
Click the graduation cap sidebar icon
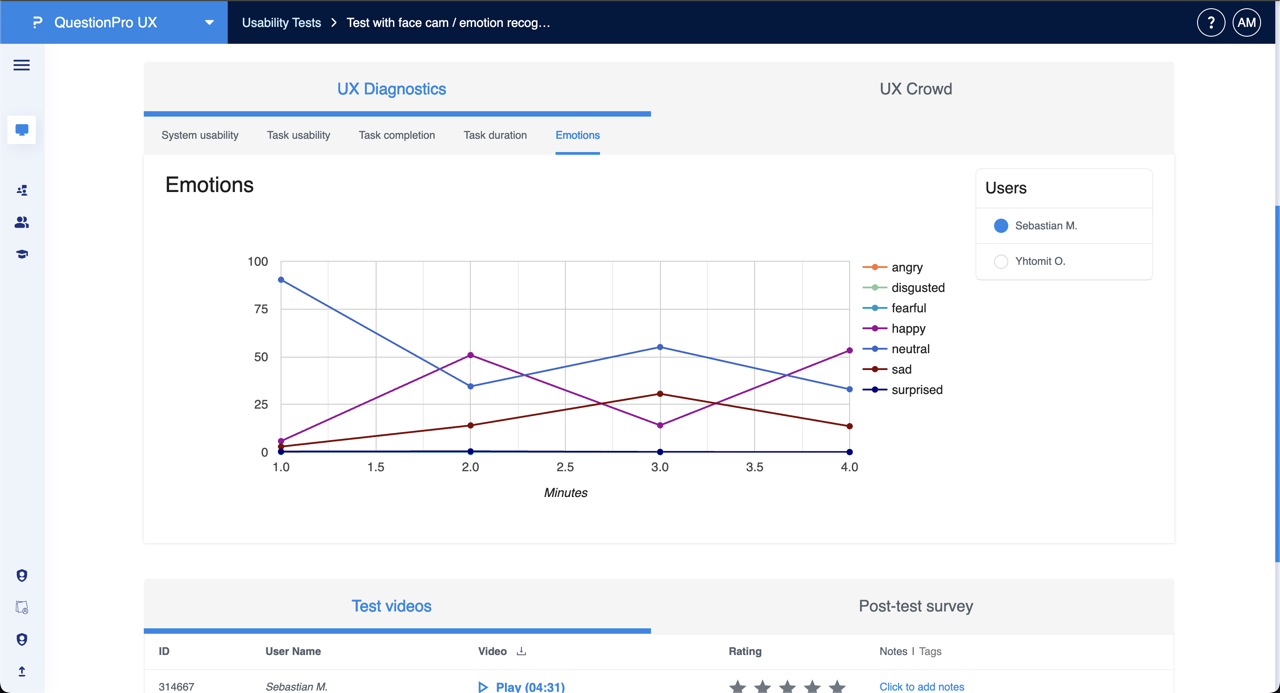21,255
